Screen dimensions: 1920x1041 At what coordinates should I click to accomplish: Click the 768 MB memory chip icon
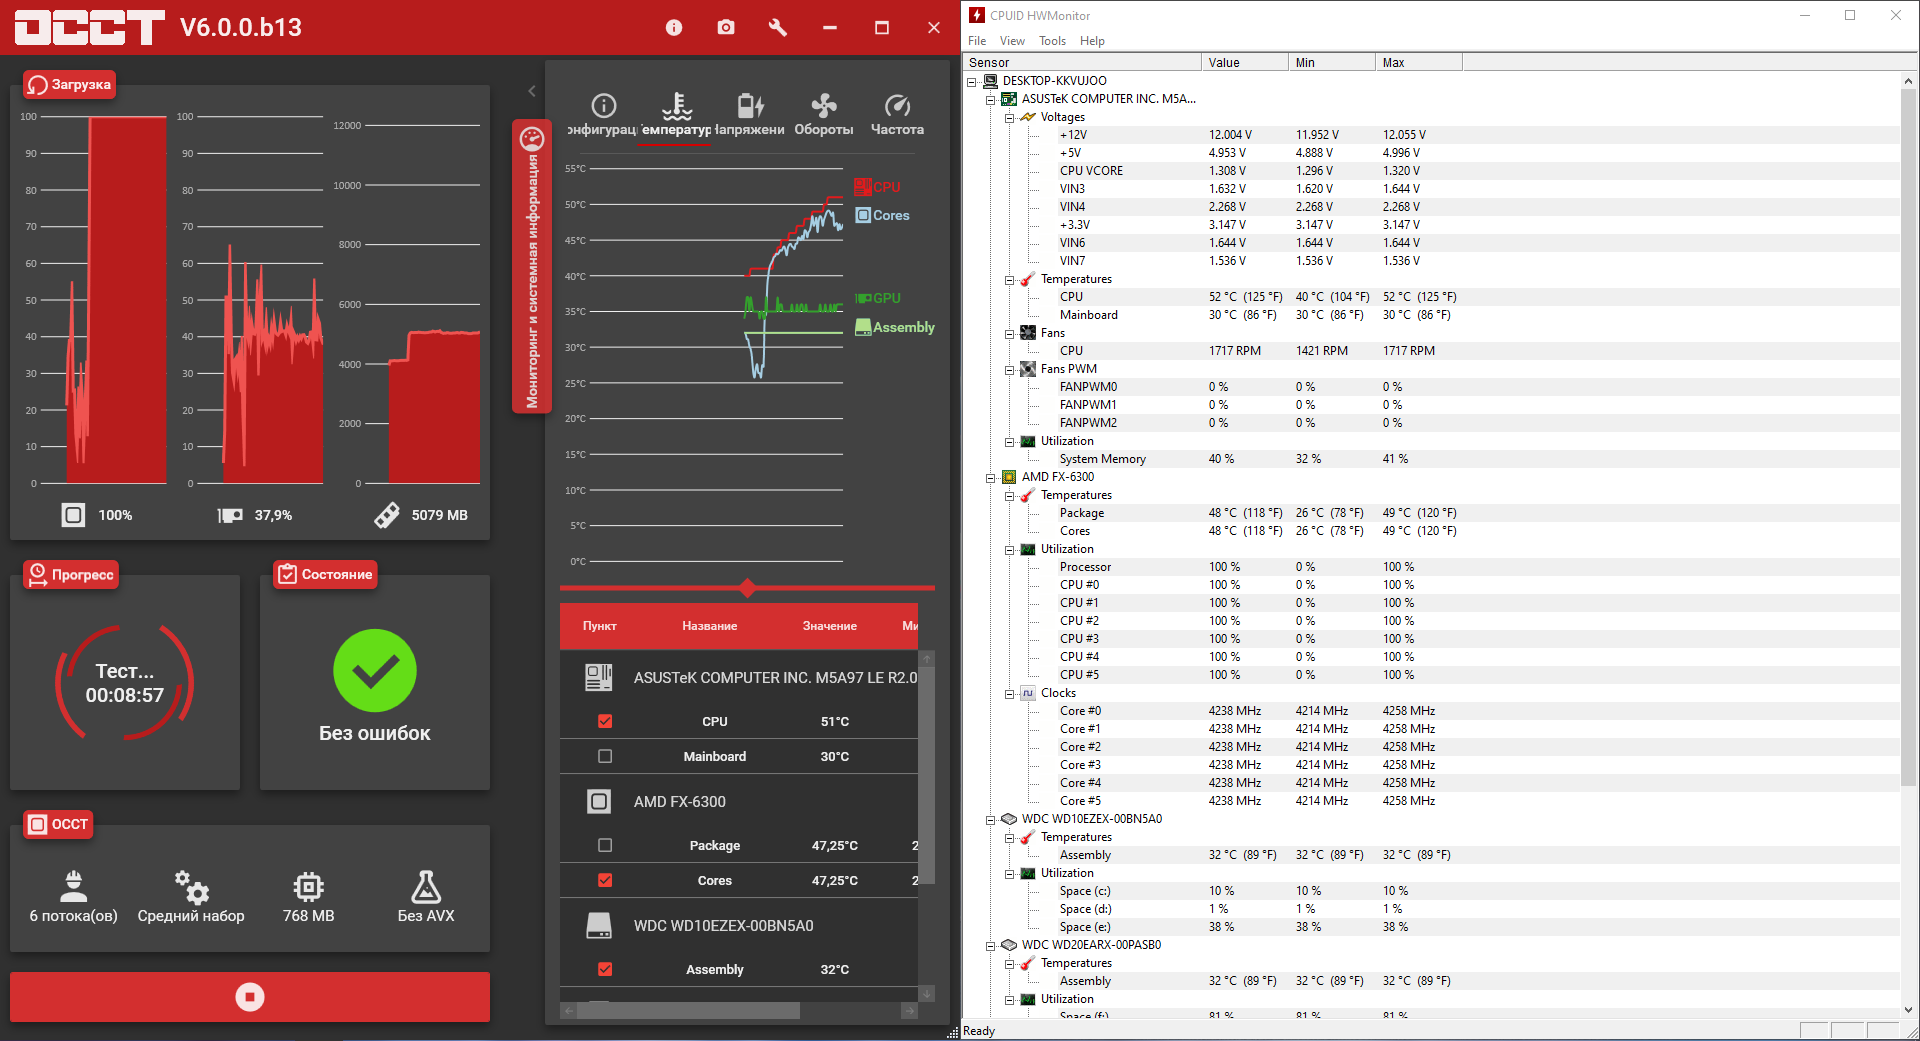click(309, 886)
